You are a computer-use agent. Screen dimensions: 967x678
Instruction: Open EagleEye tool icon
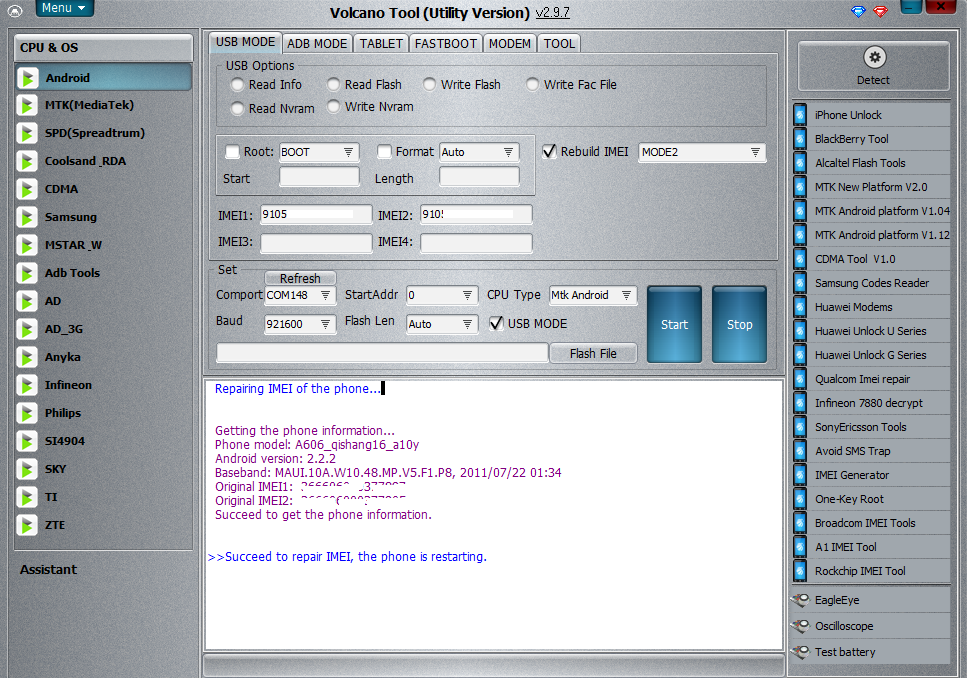[x=800, y=600]
